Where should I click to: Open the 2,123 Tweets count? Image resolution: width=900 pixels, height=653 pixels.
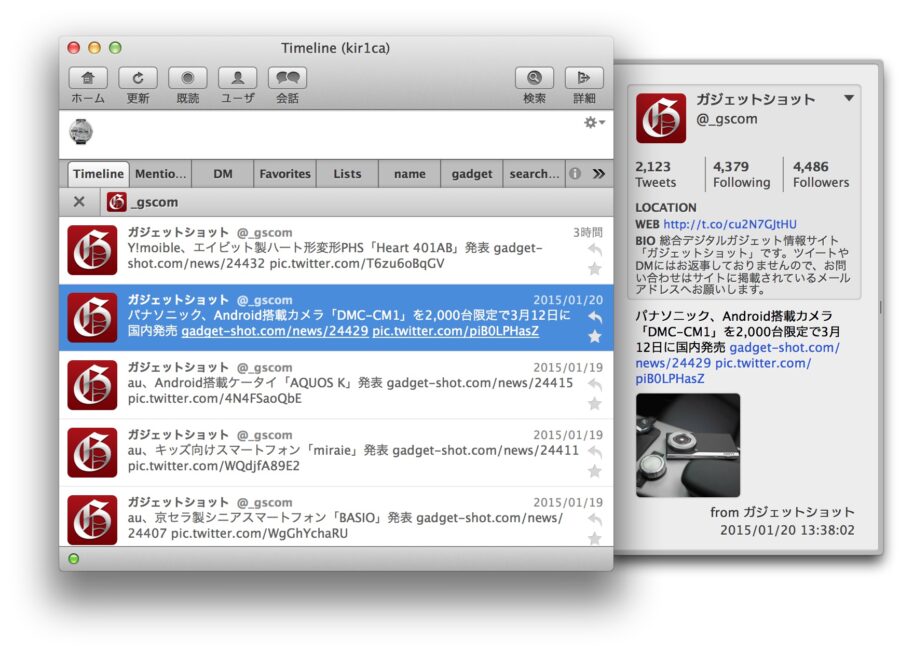point(655,174)
